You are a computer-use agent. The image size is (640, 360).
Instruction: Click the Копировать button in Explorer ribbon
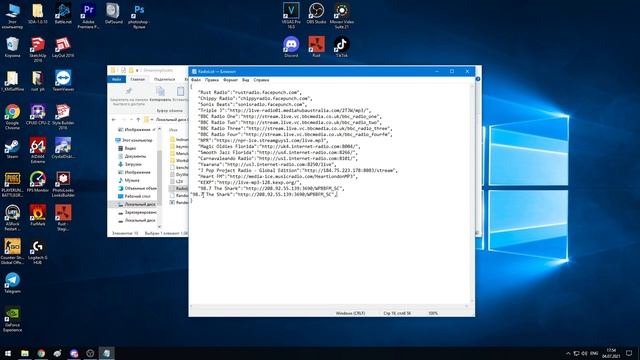pos(160,94)
